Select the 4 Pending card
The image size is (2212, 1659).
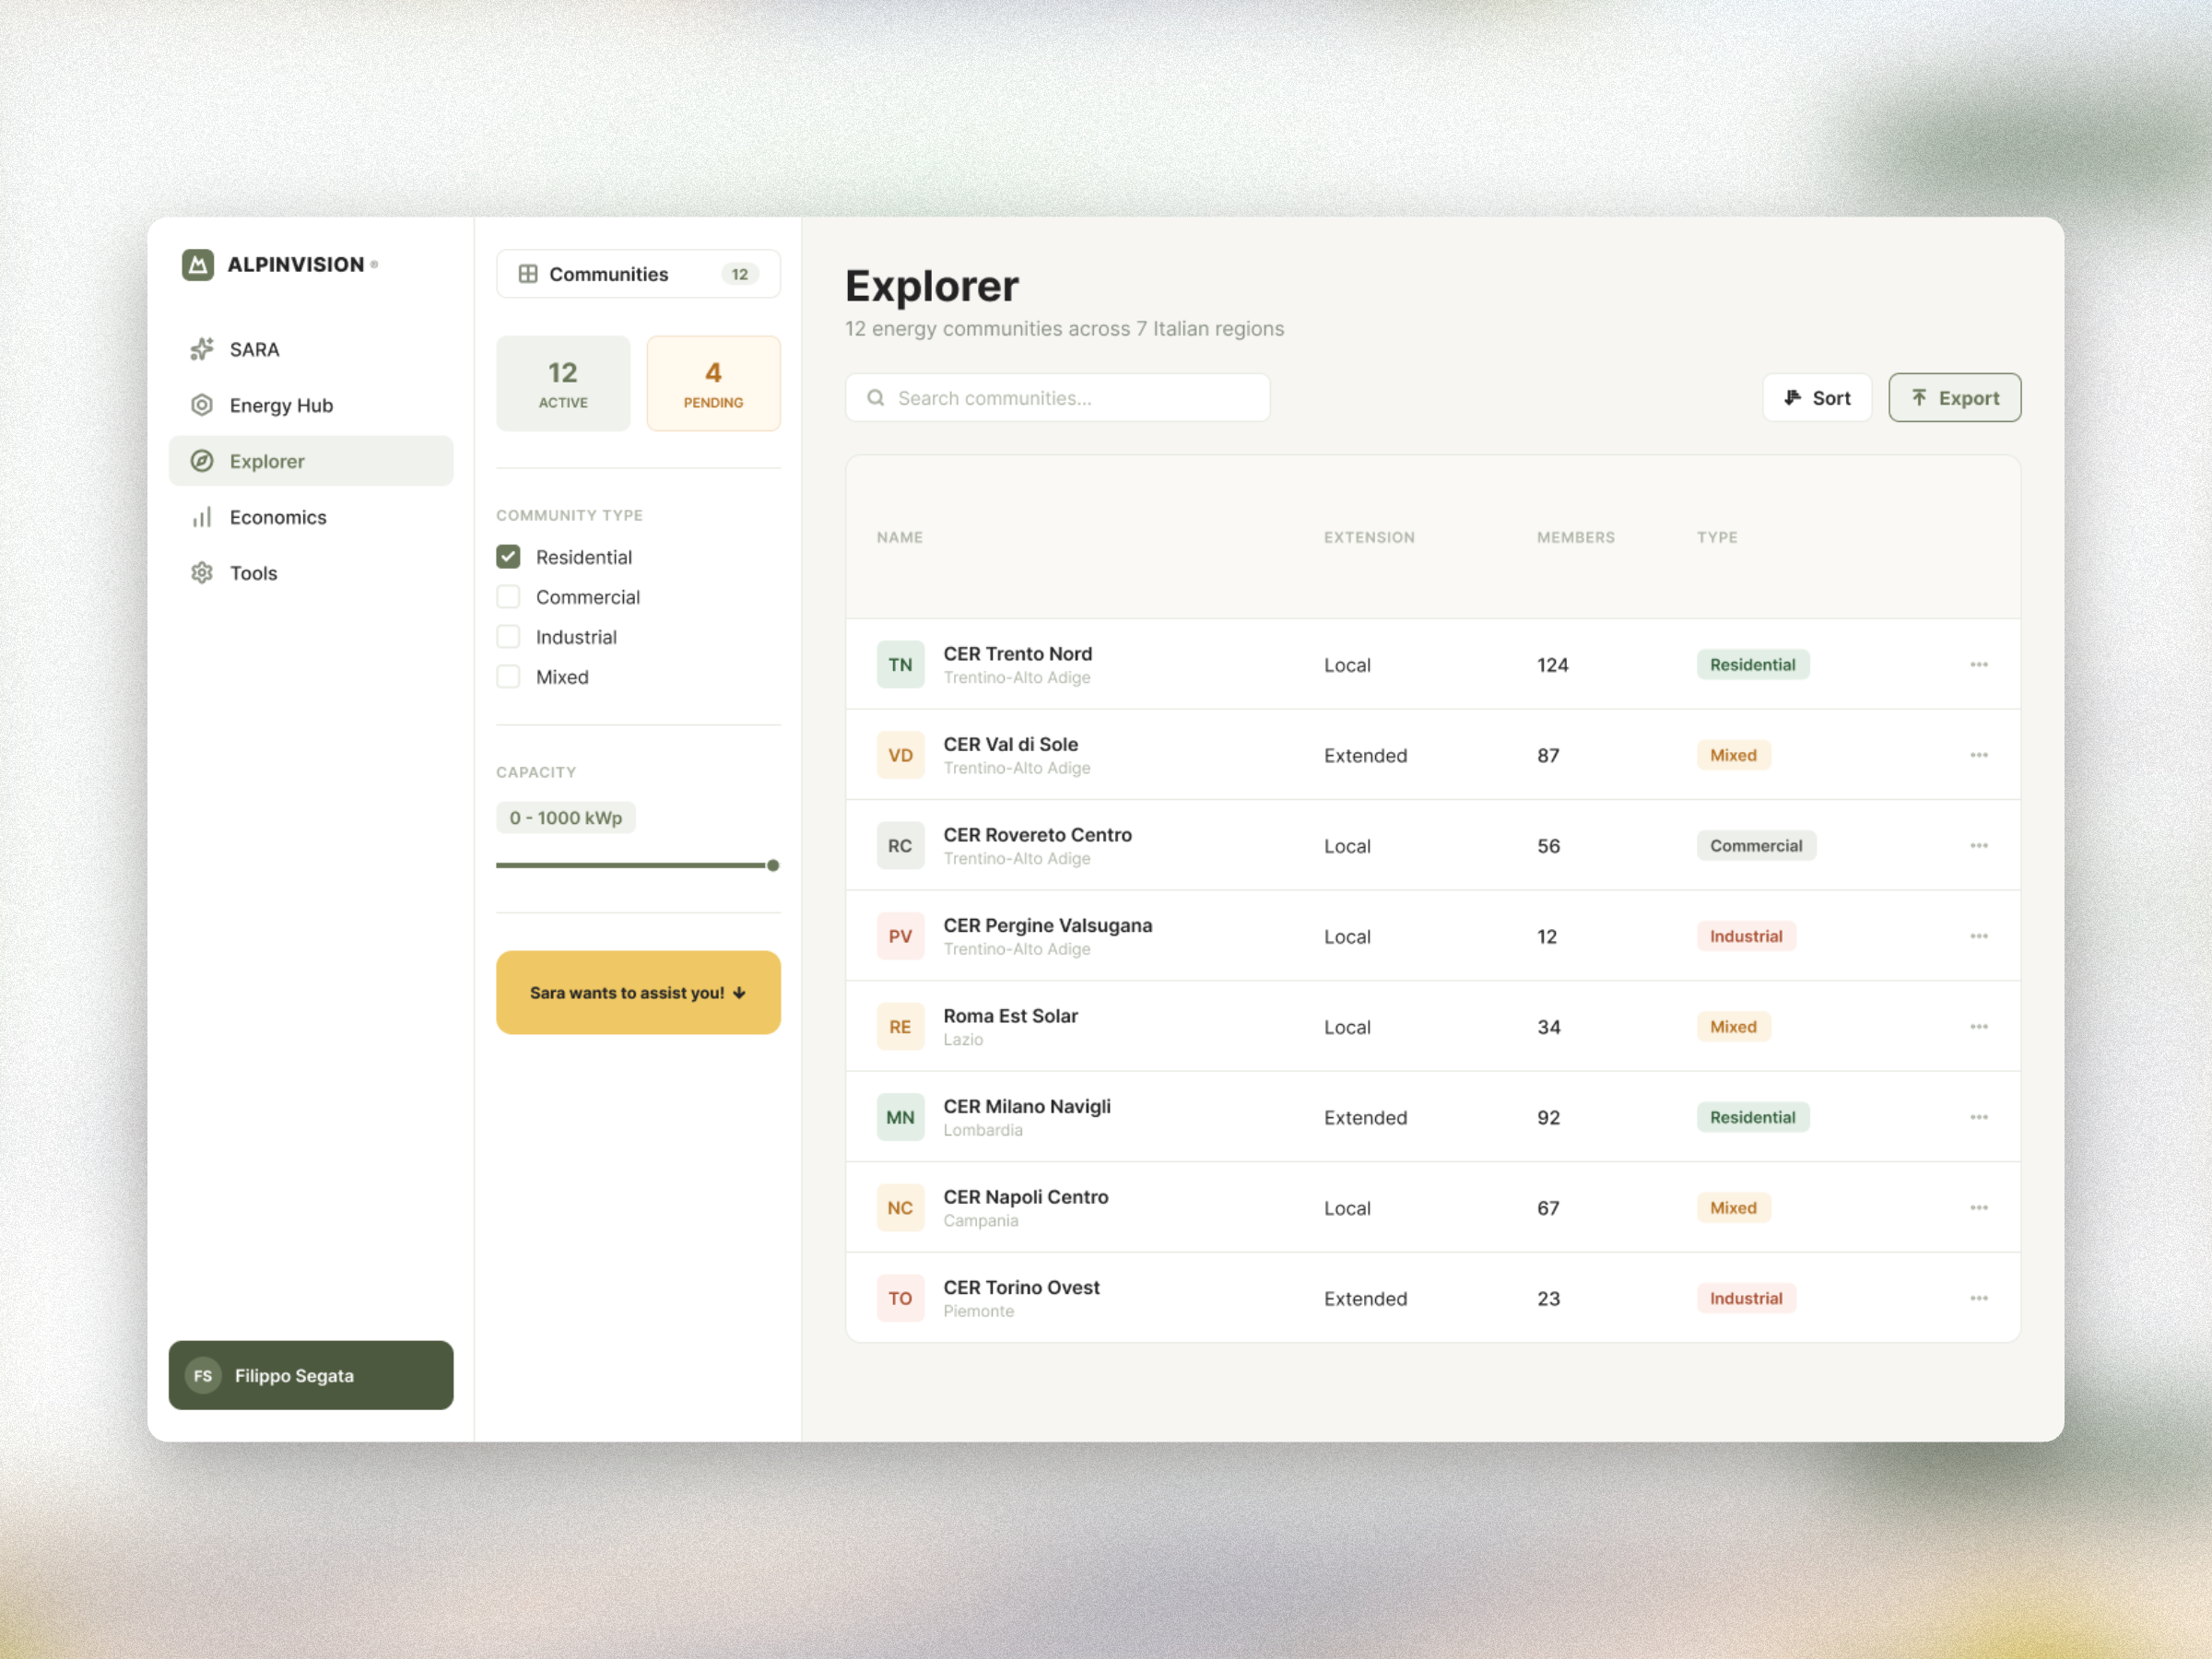pyautogui.click(x=713, y=384)
